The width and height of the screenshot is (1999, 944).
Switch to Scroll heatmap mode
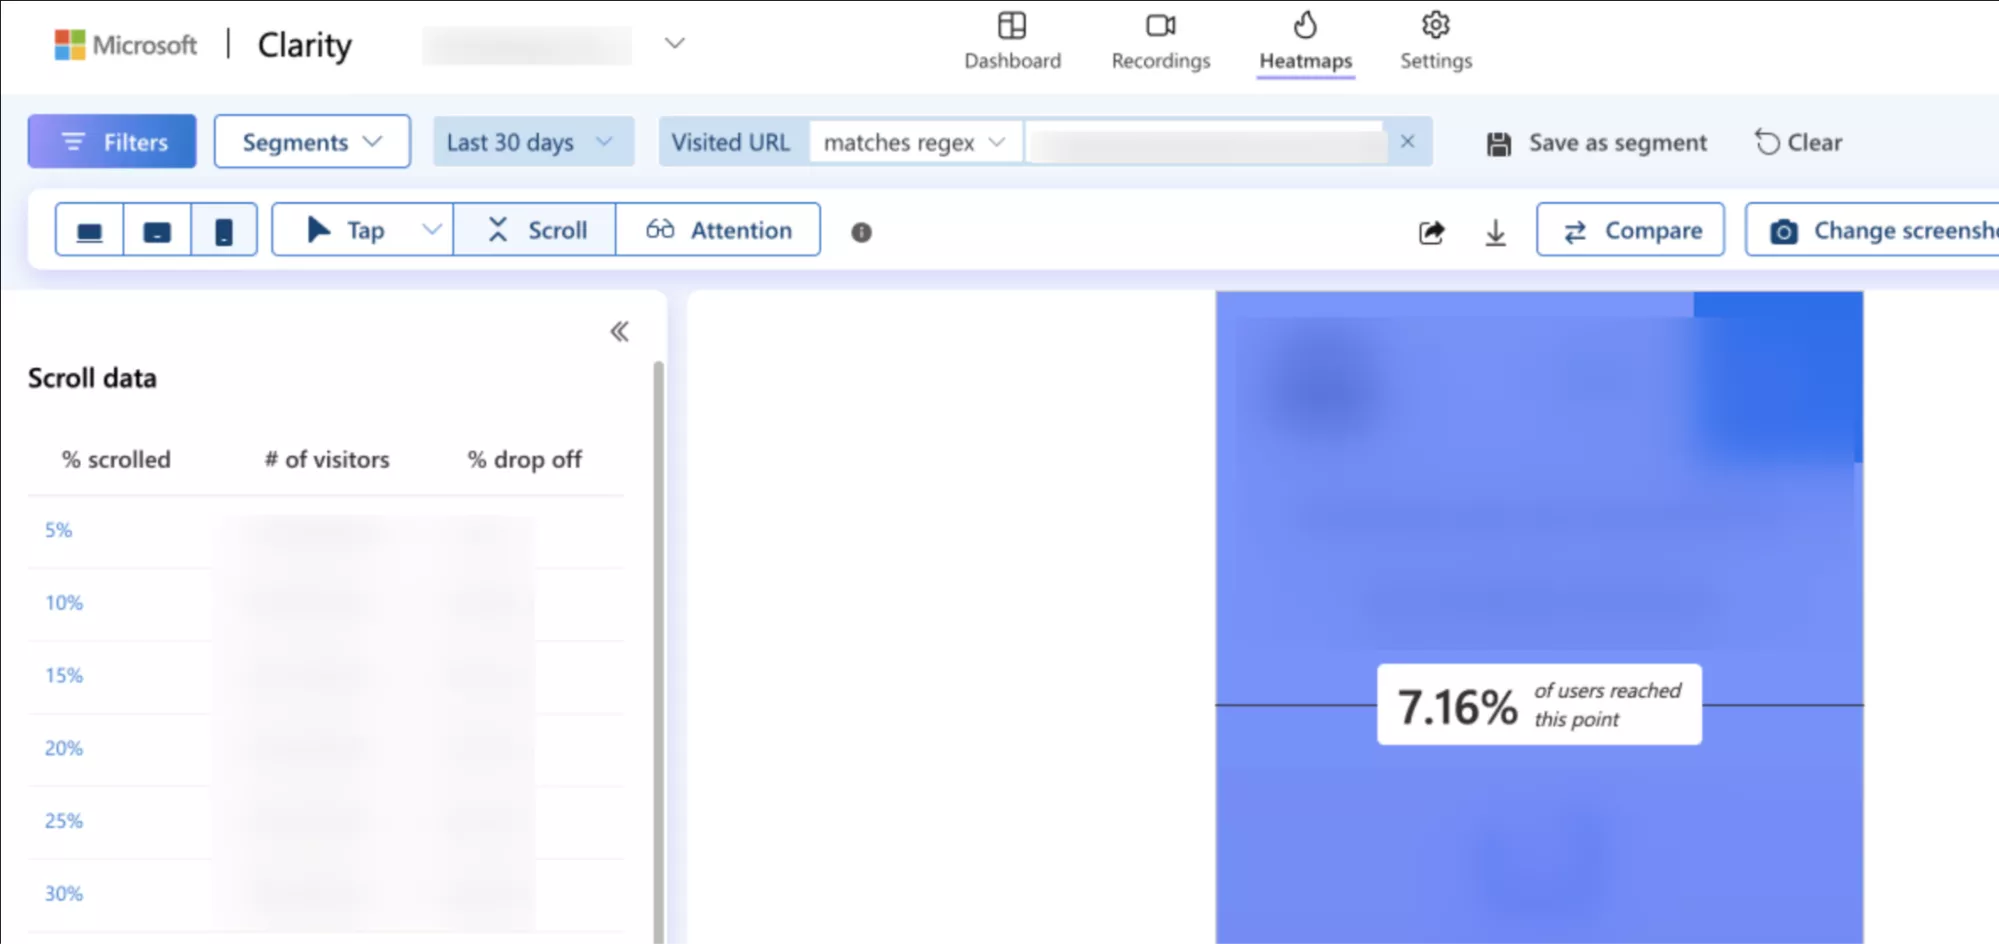(x=536, y=230)
